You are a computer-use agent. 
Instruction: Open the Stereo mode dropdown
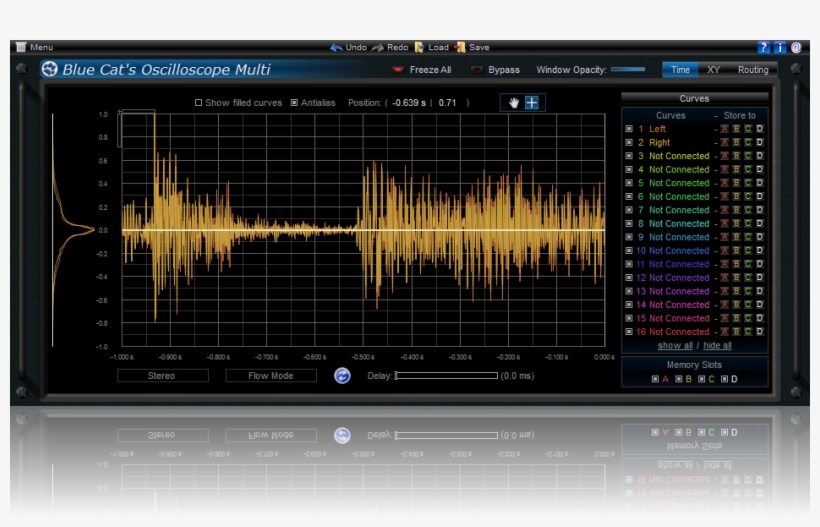point(163,376)
